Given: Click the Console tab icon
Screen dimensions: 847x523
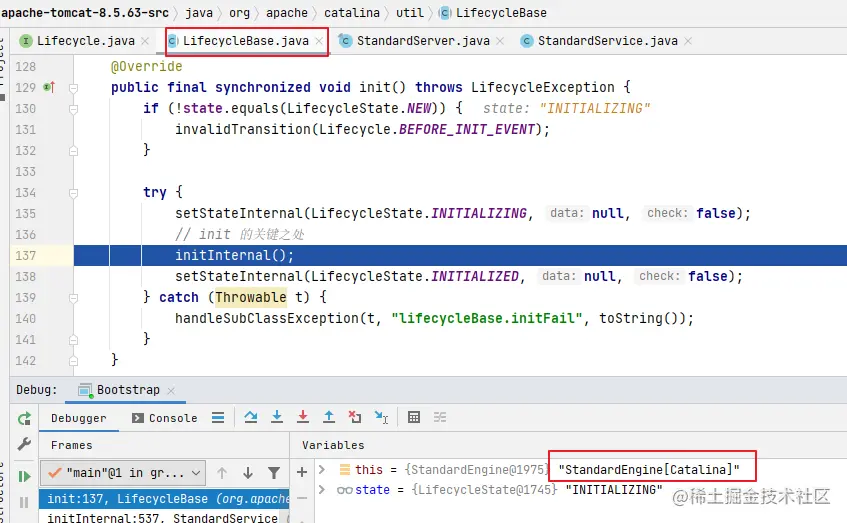Looking at the screenshot, I should point(138,418).
